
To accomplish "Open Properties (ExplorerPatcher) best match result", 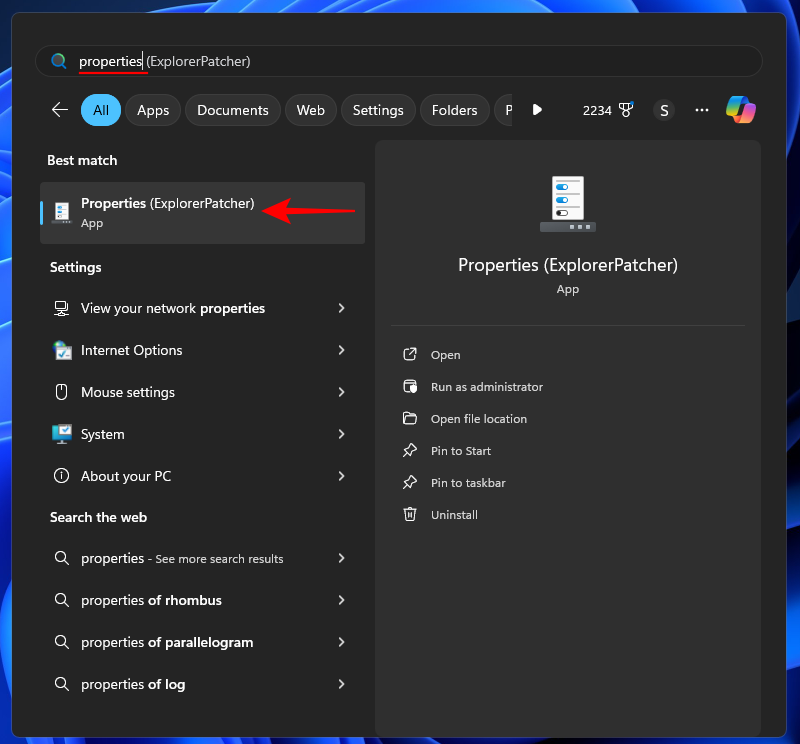I will pyautogui.click(x=167, y=212).
